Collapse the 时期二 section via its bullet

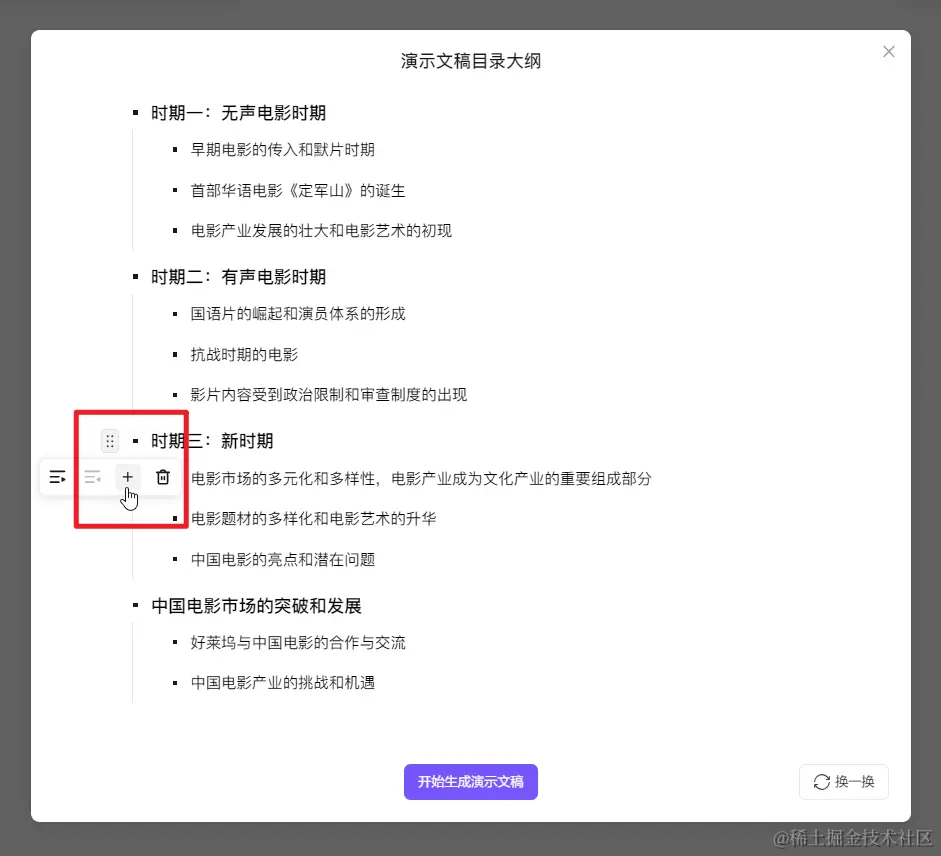pyautogui.click(x=134, y=276)
